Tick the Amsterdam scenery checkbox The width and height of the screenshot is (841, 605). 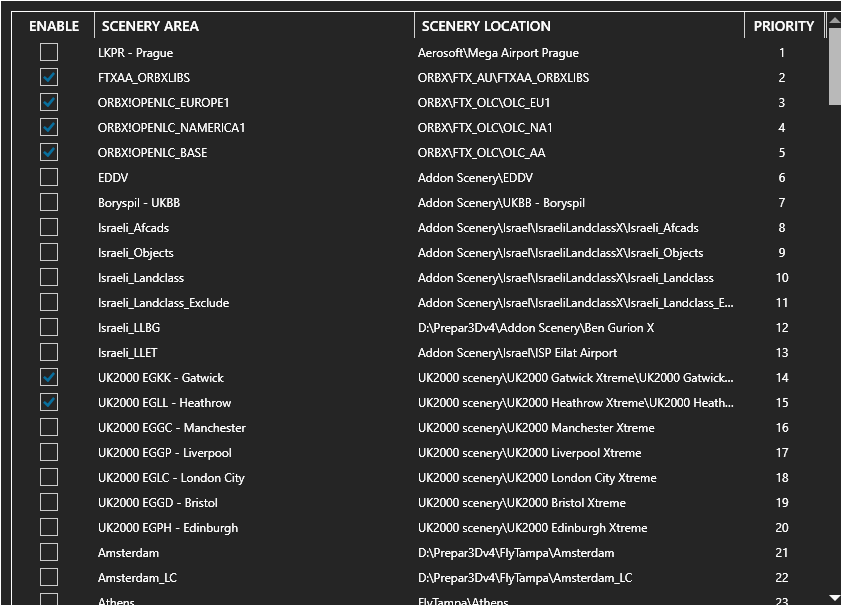49,552
